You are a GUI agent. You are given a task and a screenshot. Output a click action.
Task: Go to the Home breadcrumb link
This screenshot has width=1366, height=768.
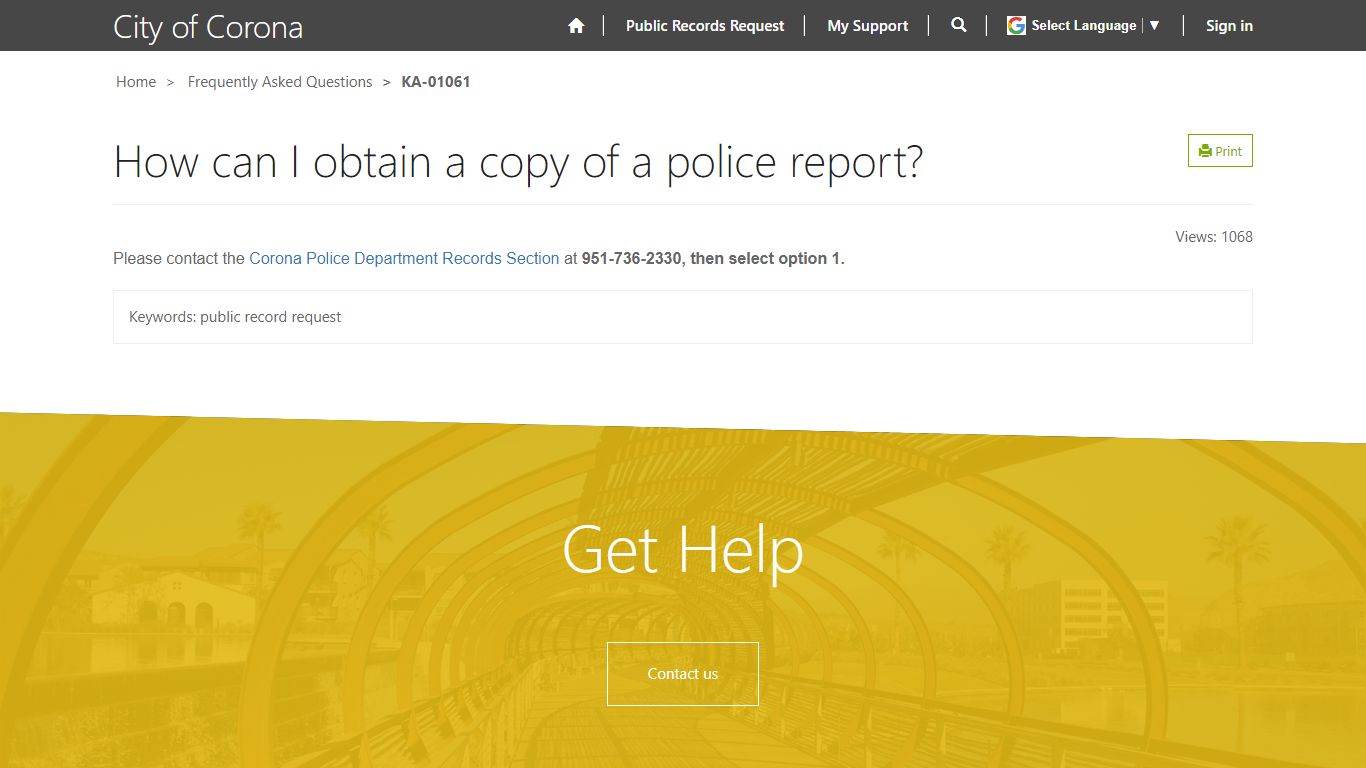136,82
